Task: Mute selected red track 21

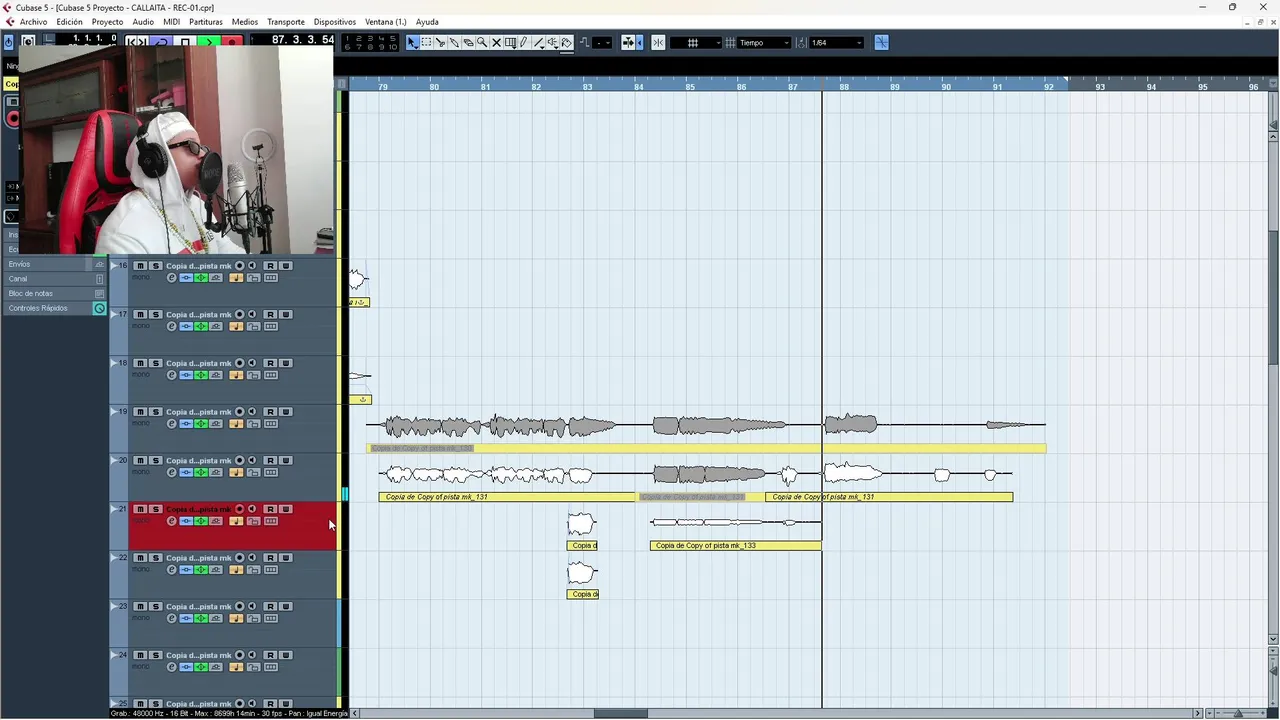Action: (x=140, y=510)
